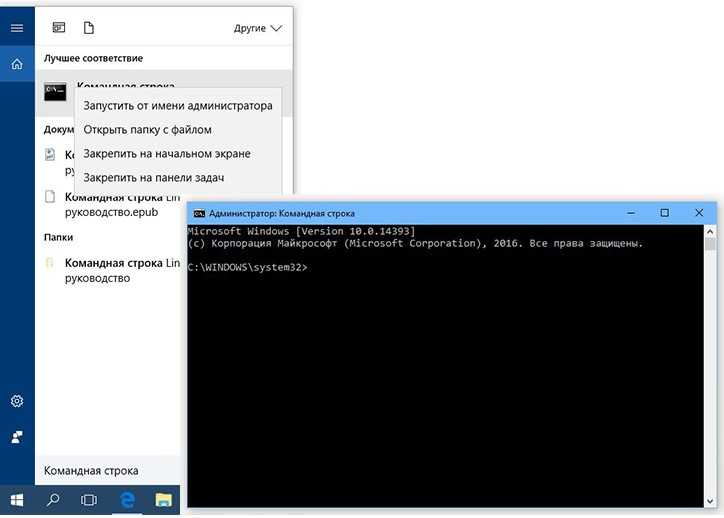Image resolution: width=724 pixels, height=518 pixels.
Task: Maximize the Command Prompt window
Action: coord(664,213)
